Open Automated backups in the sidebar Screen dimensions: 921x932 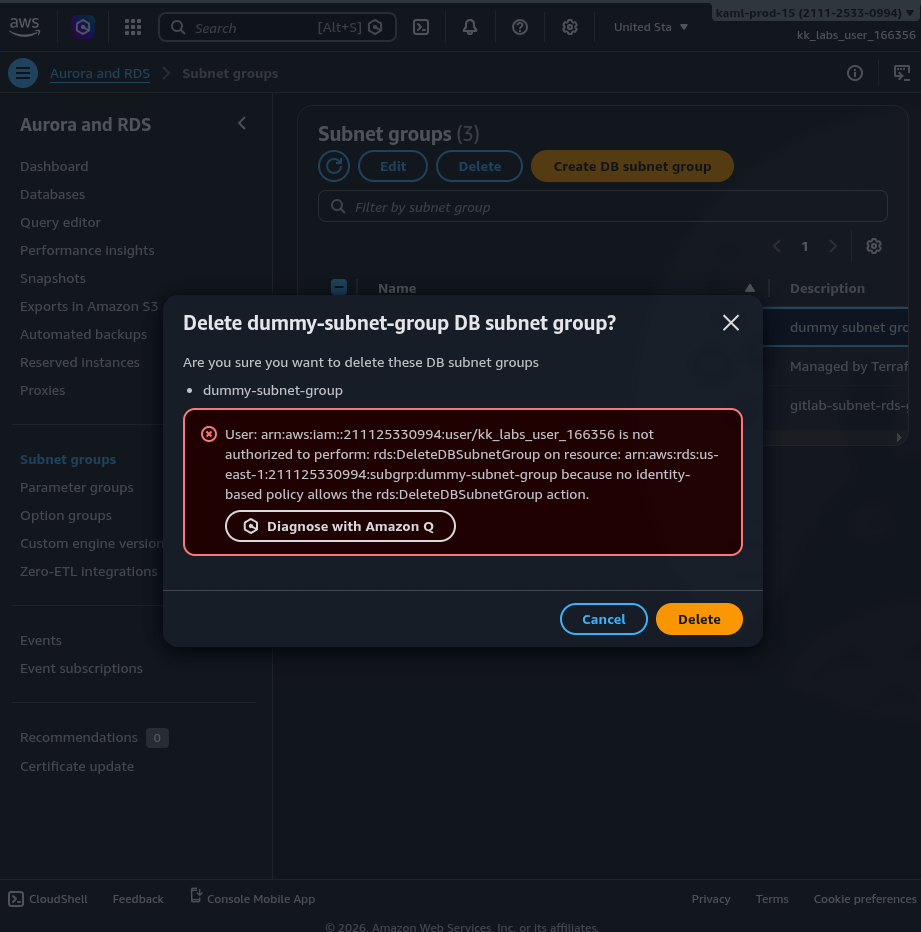coord(83,334)
